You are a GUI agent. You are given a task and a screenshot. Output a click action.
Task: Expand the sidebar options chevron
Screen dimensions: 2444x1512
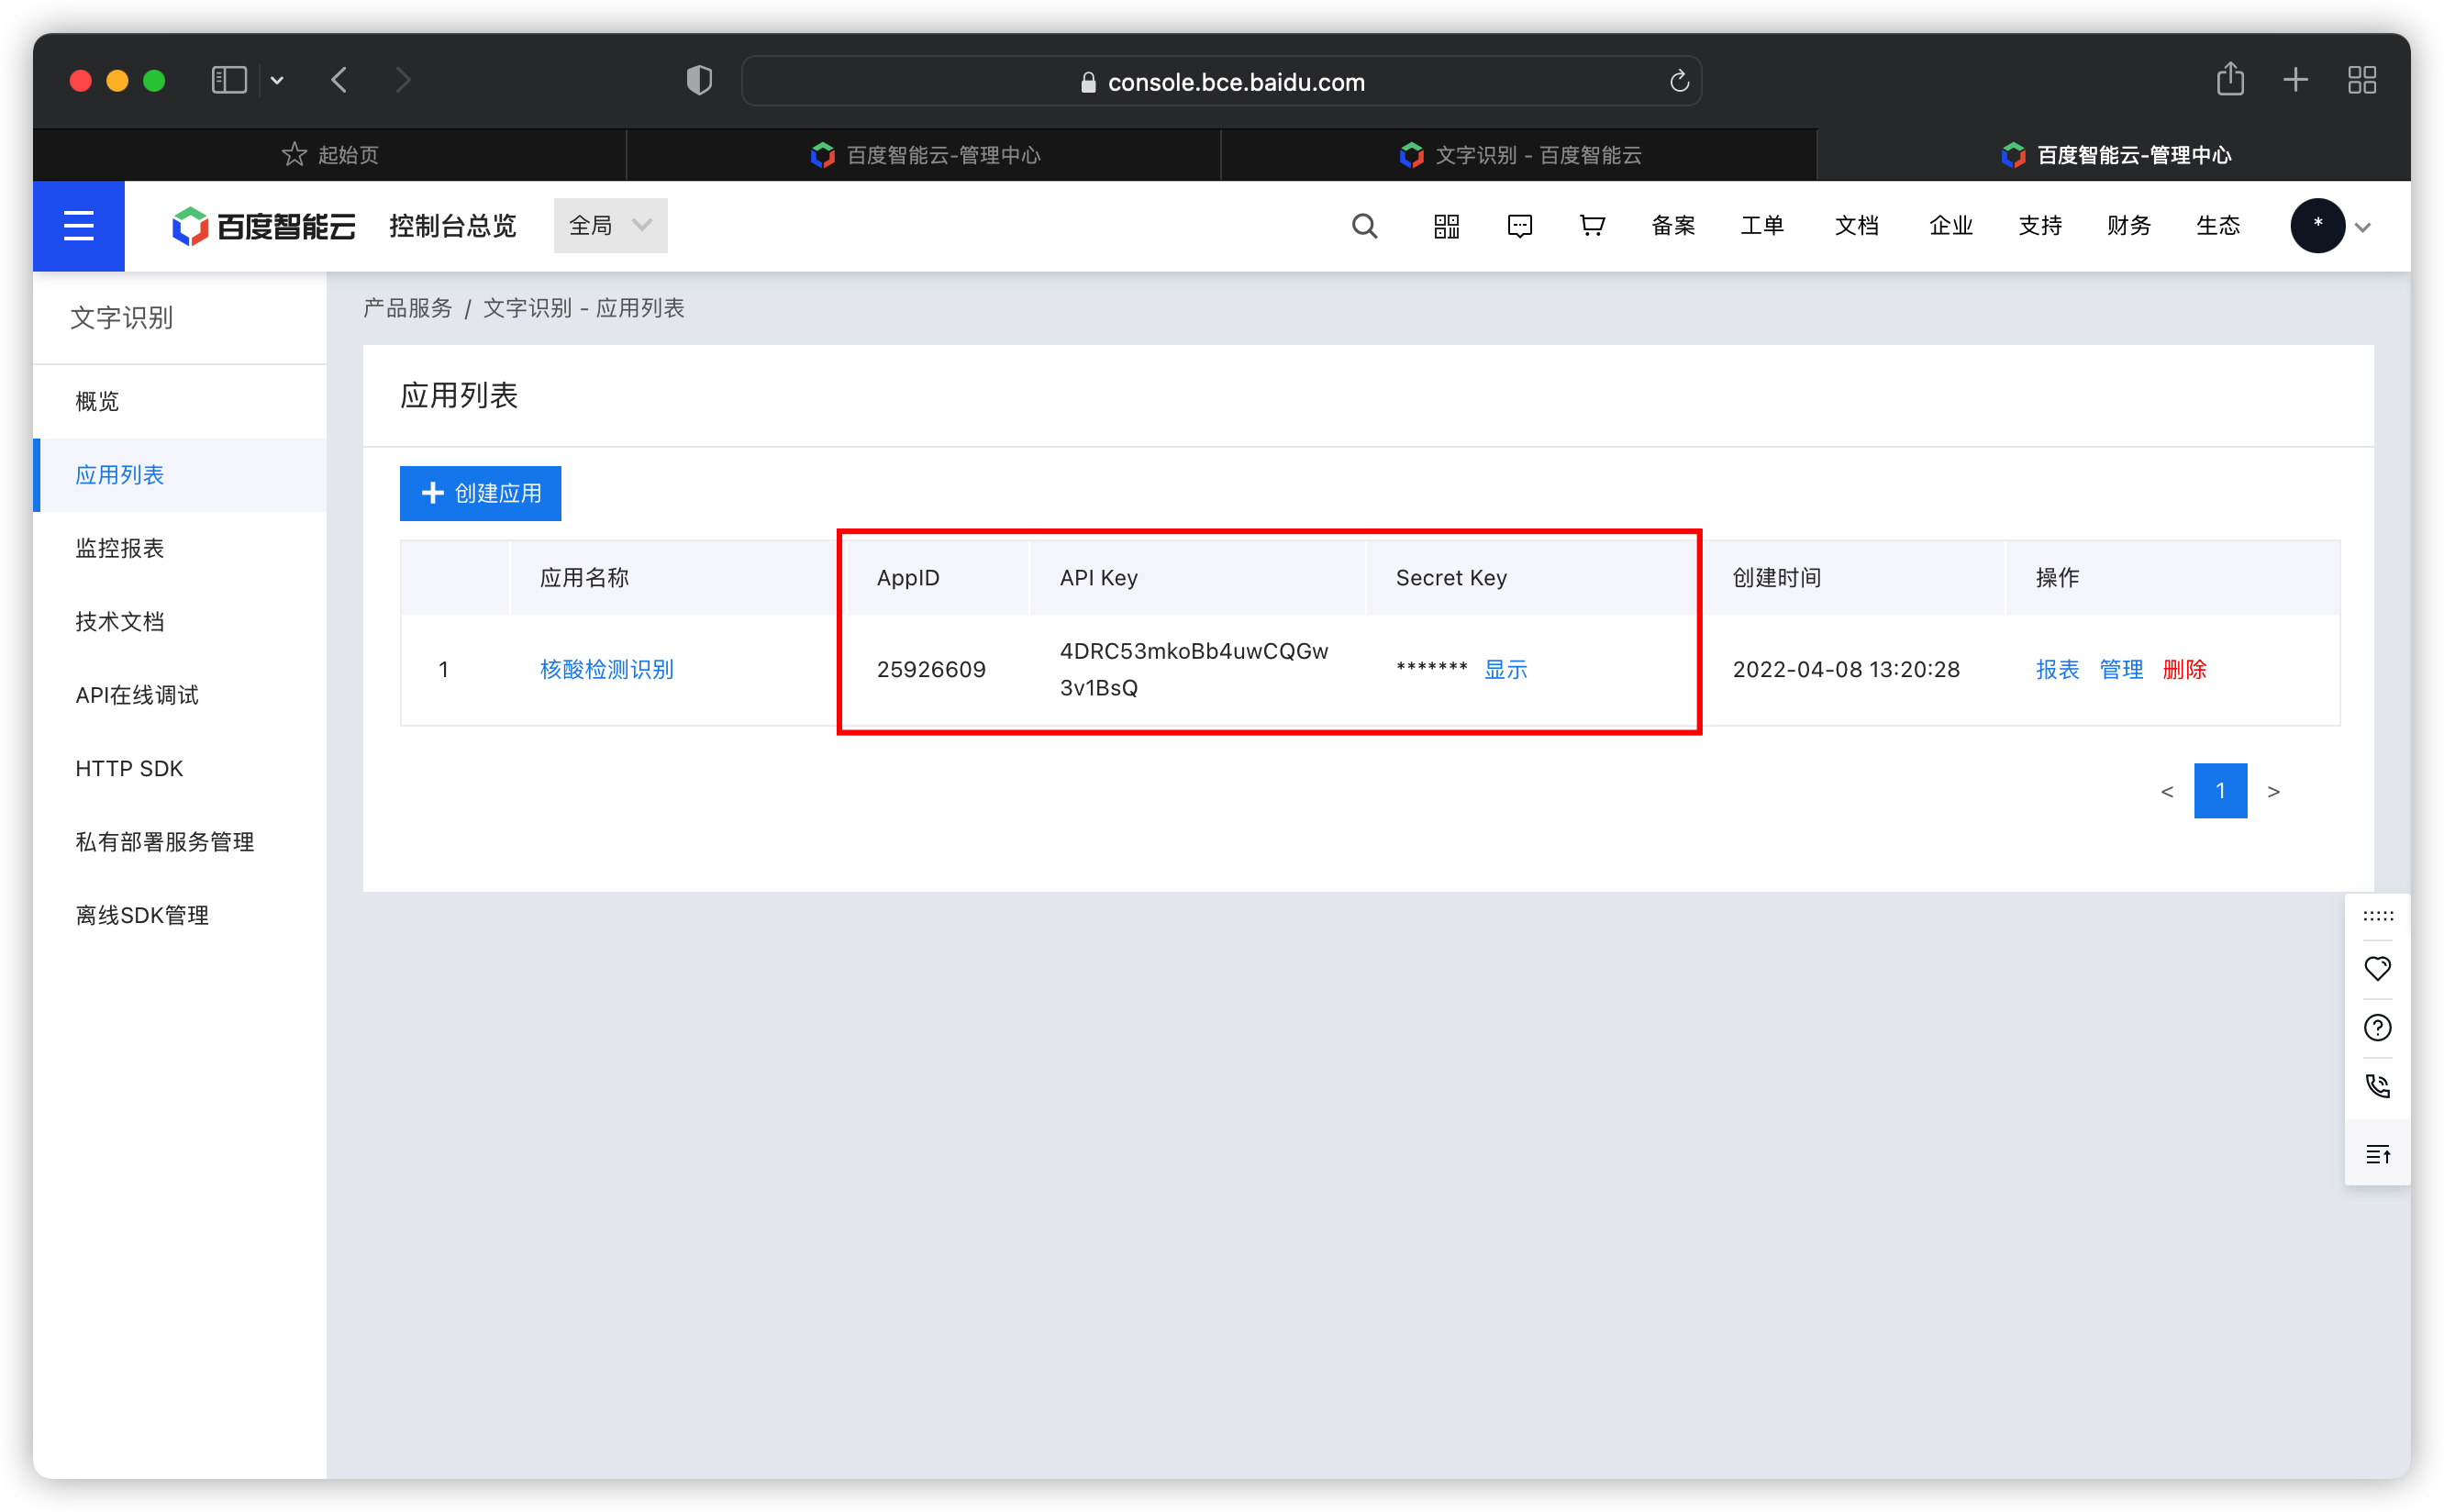coord(277,81)
